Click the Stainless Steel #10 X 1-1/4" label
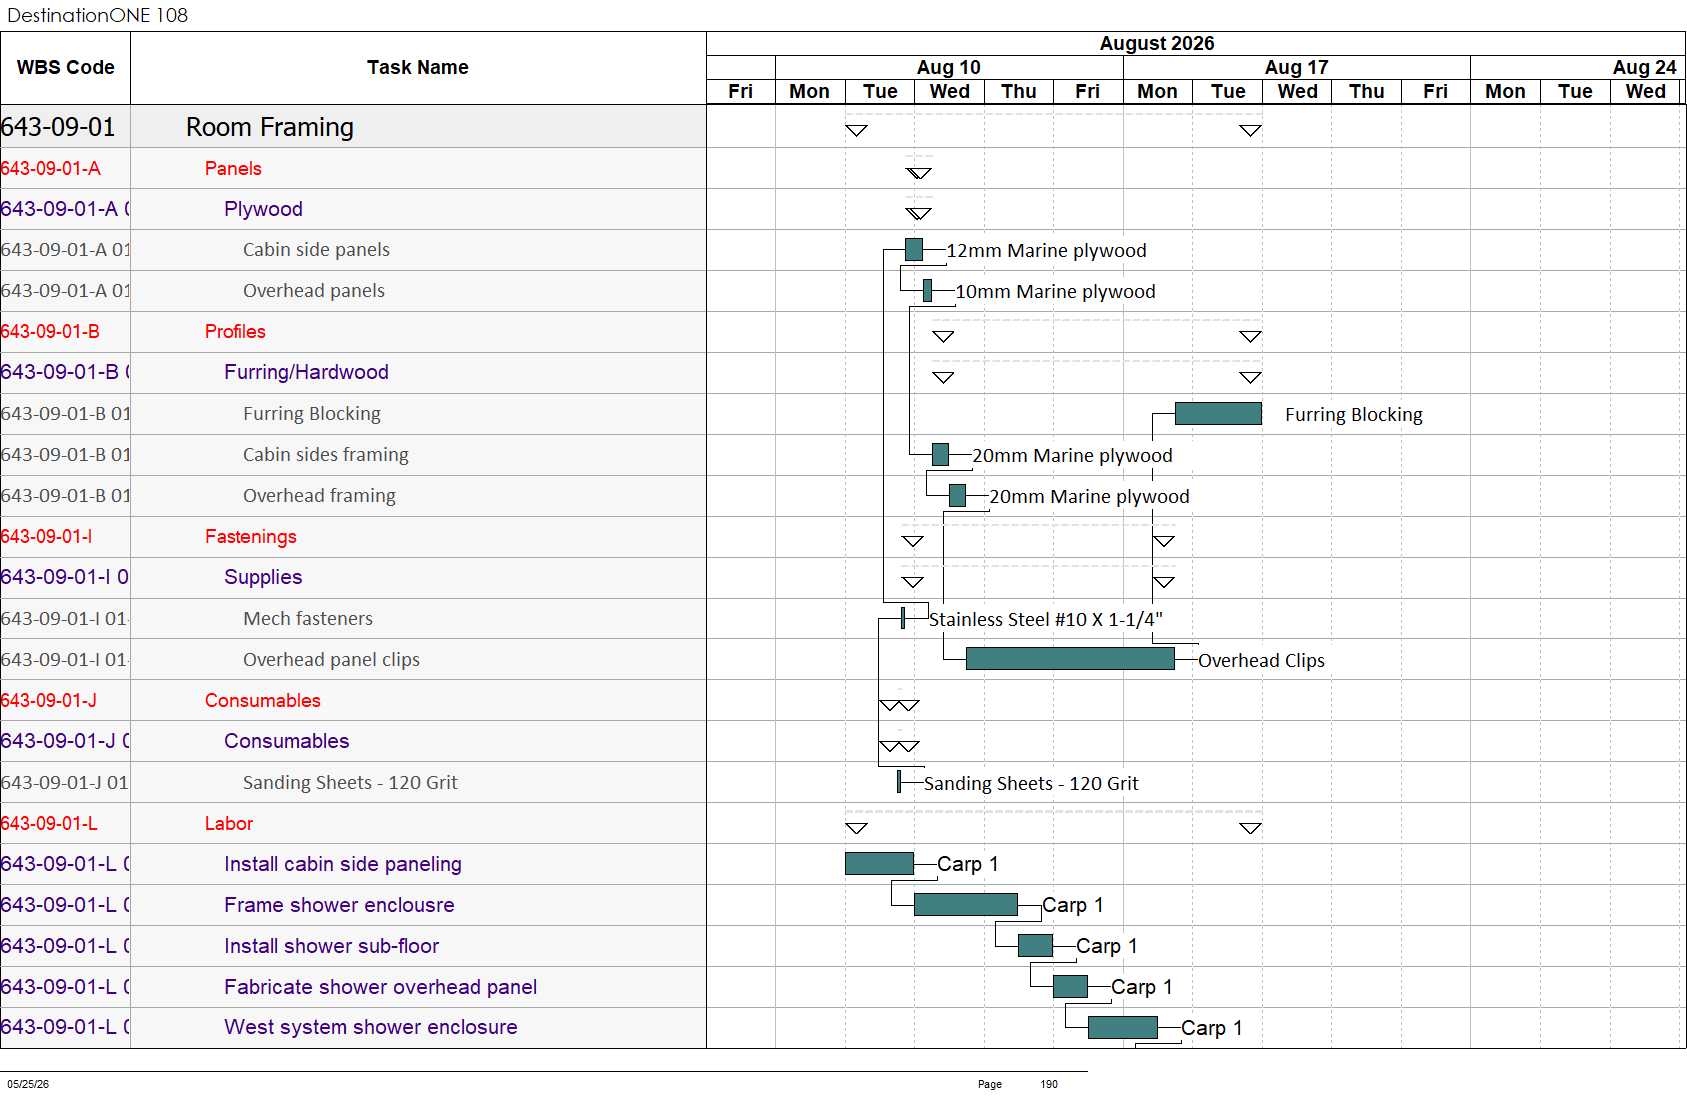The width and height of the screenshot is (1687, 1097). 1046,620
